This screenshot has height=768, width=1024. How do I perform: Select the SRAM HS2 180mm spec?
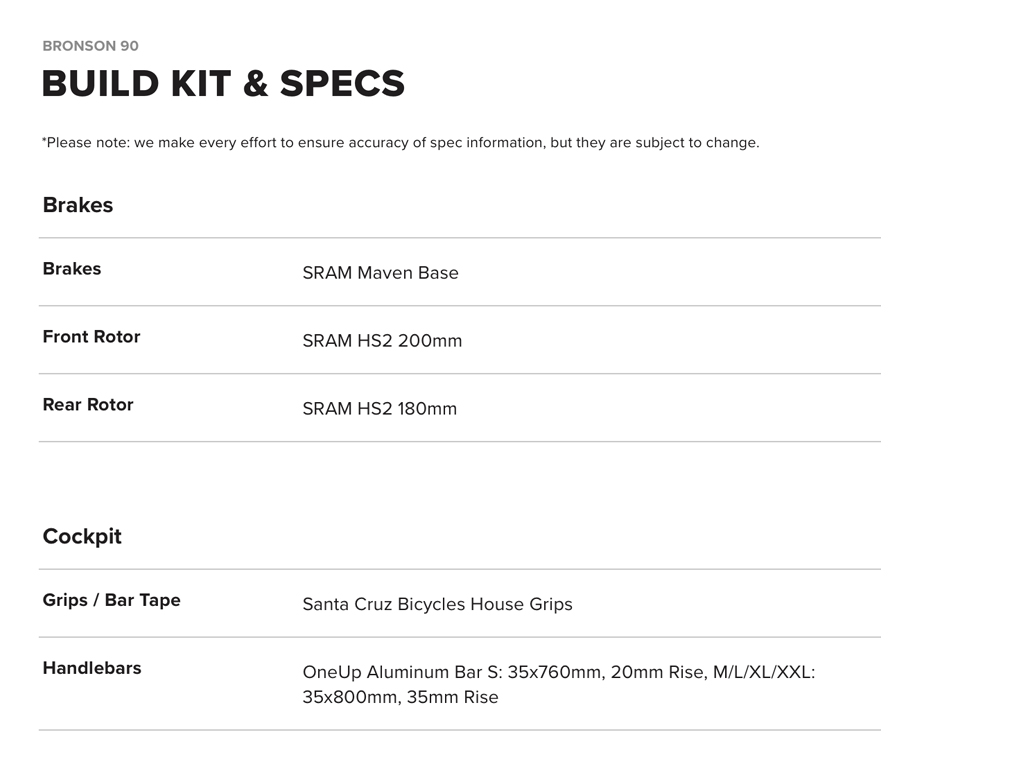(379, 409)
